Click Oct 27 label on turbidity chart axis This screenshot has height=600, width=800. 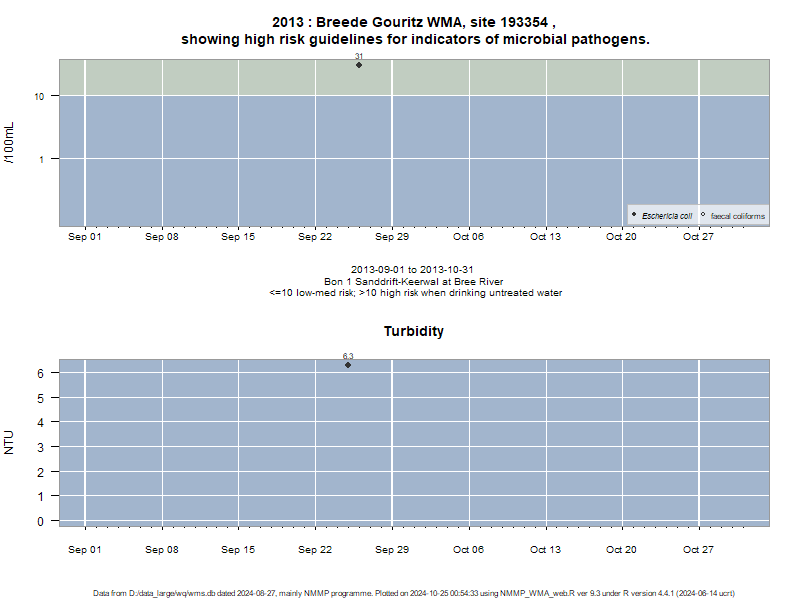pos(698,549)
